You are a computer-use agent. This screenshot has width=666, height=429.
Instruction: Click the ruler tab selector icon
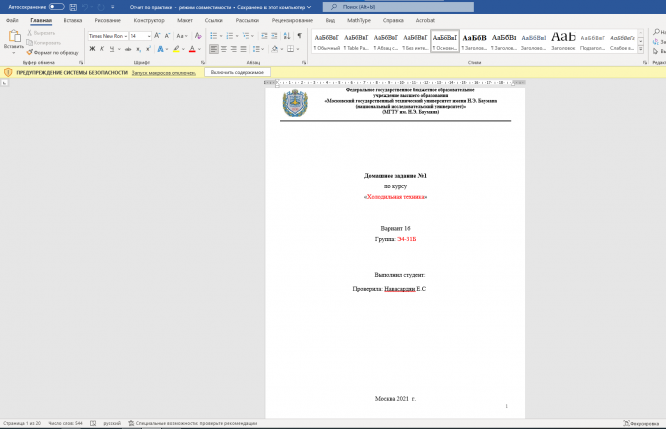tap(4, 82)
